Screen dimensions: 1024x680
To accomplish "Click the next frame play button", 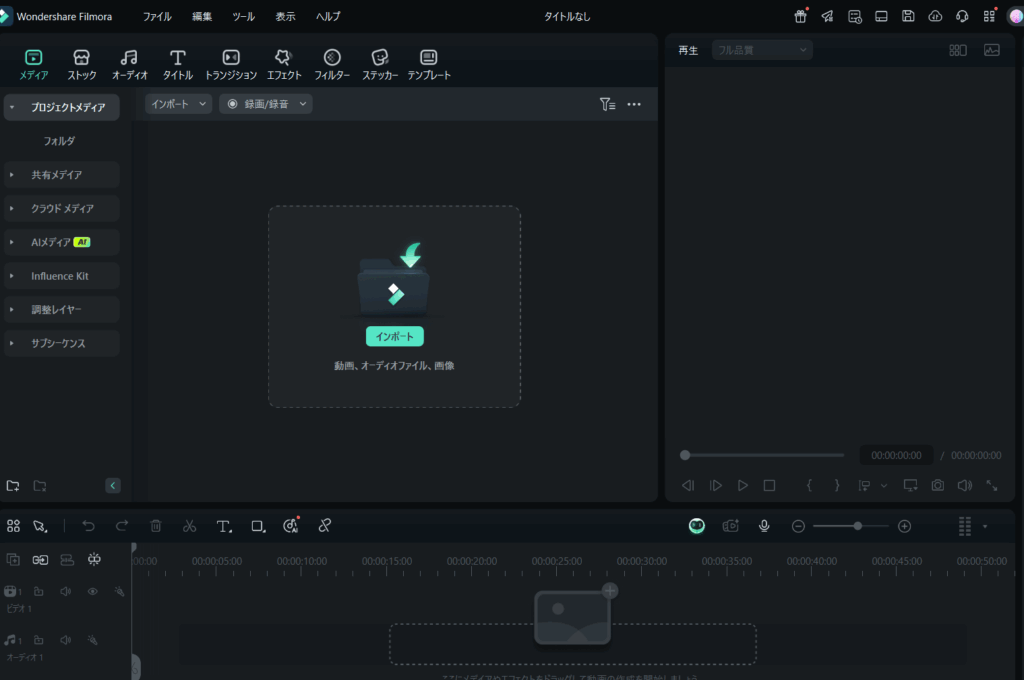I will [x=716, y=485].
